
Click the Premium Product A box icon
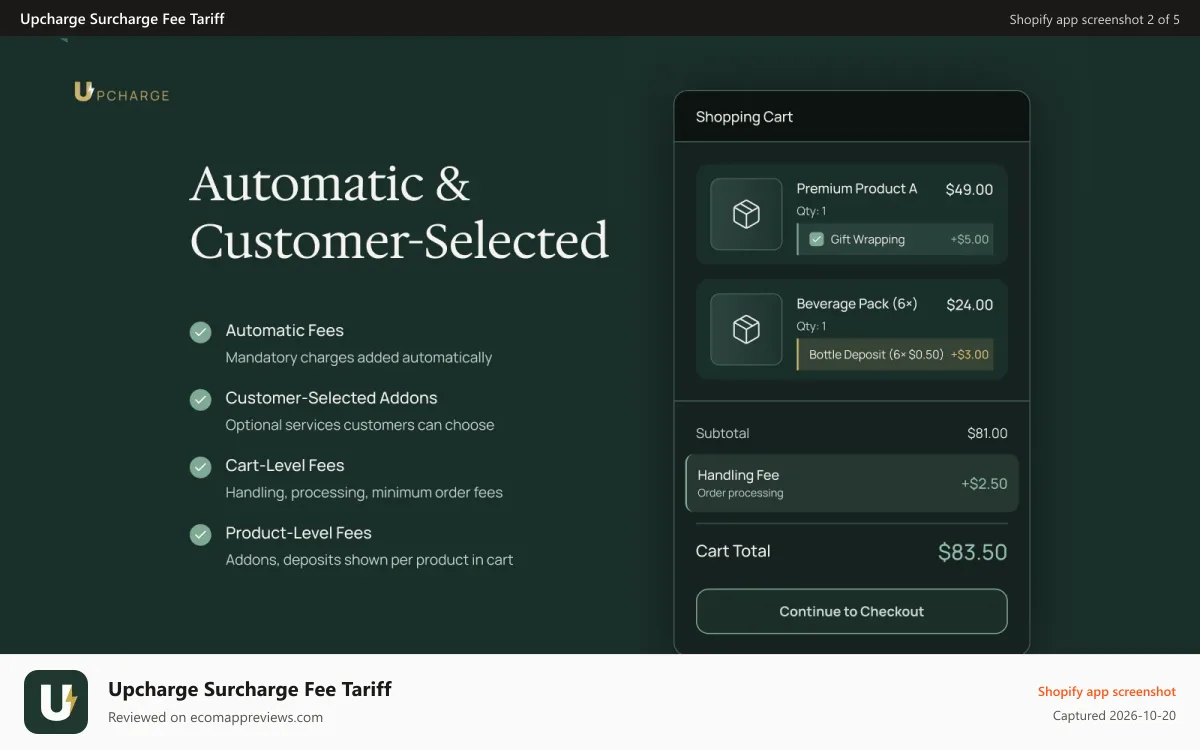[746, 214]
